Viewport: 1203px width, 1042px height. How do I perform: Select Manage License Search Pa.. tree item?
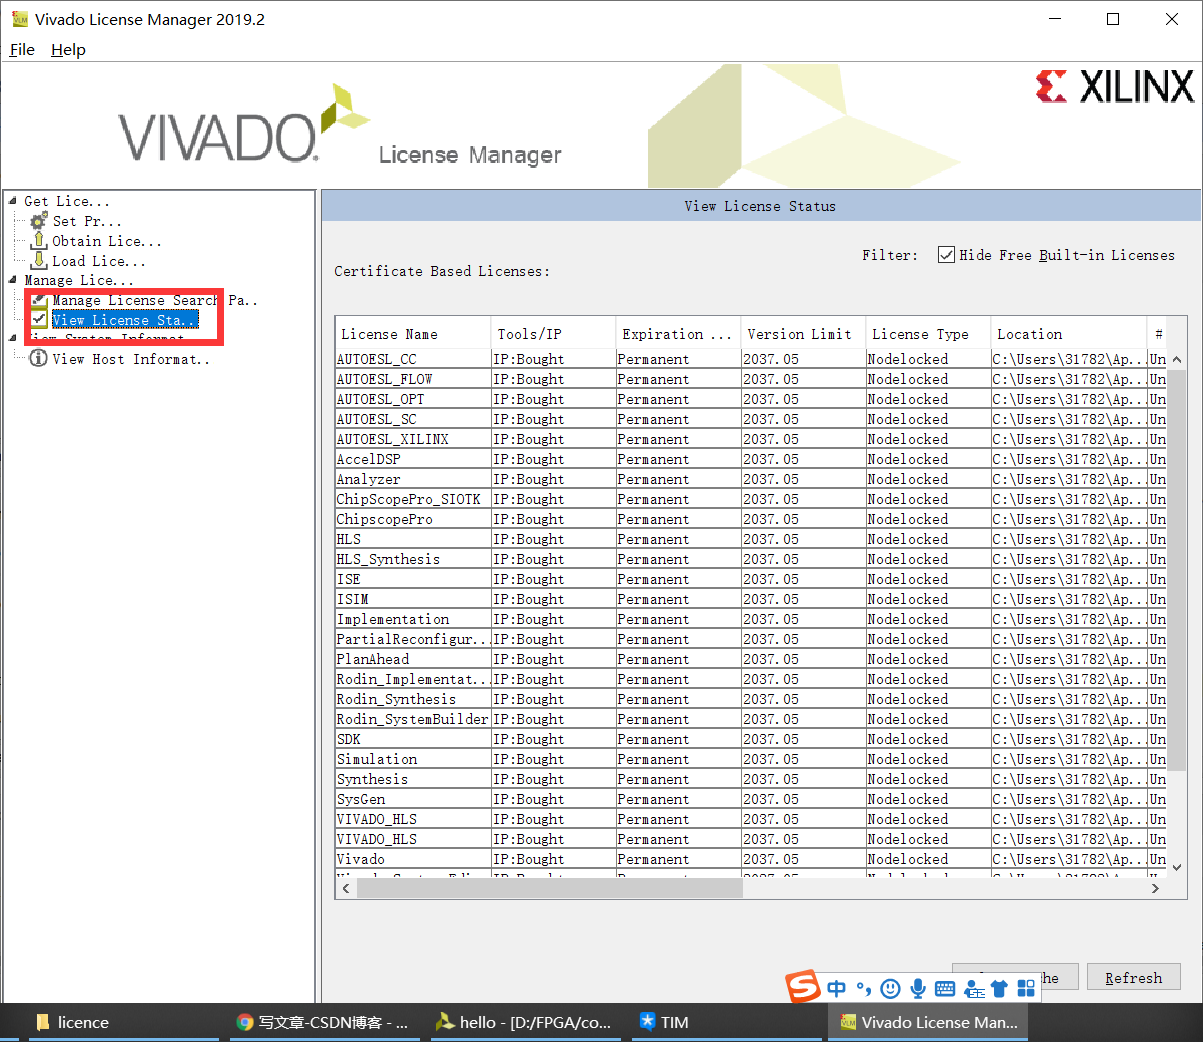[x=154, y=300]
